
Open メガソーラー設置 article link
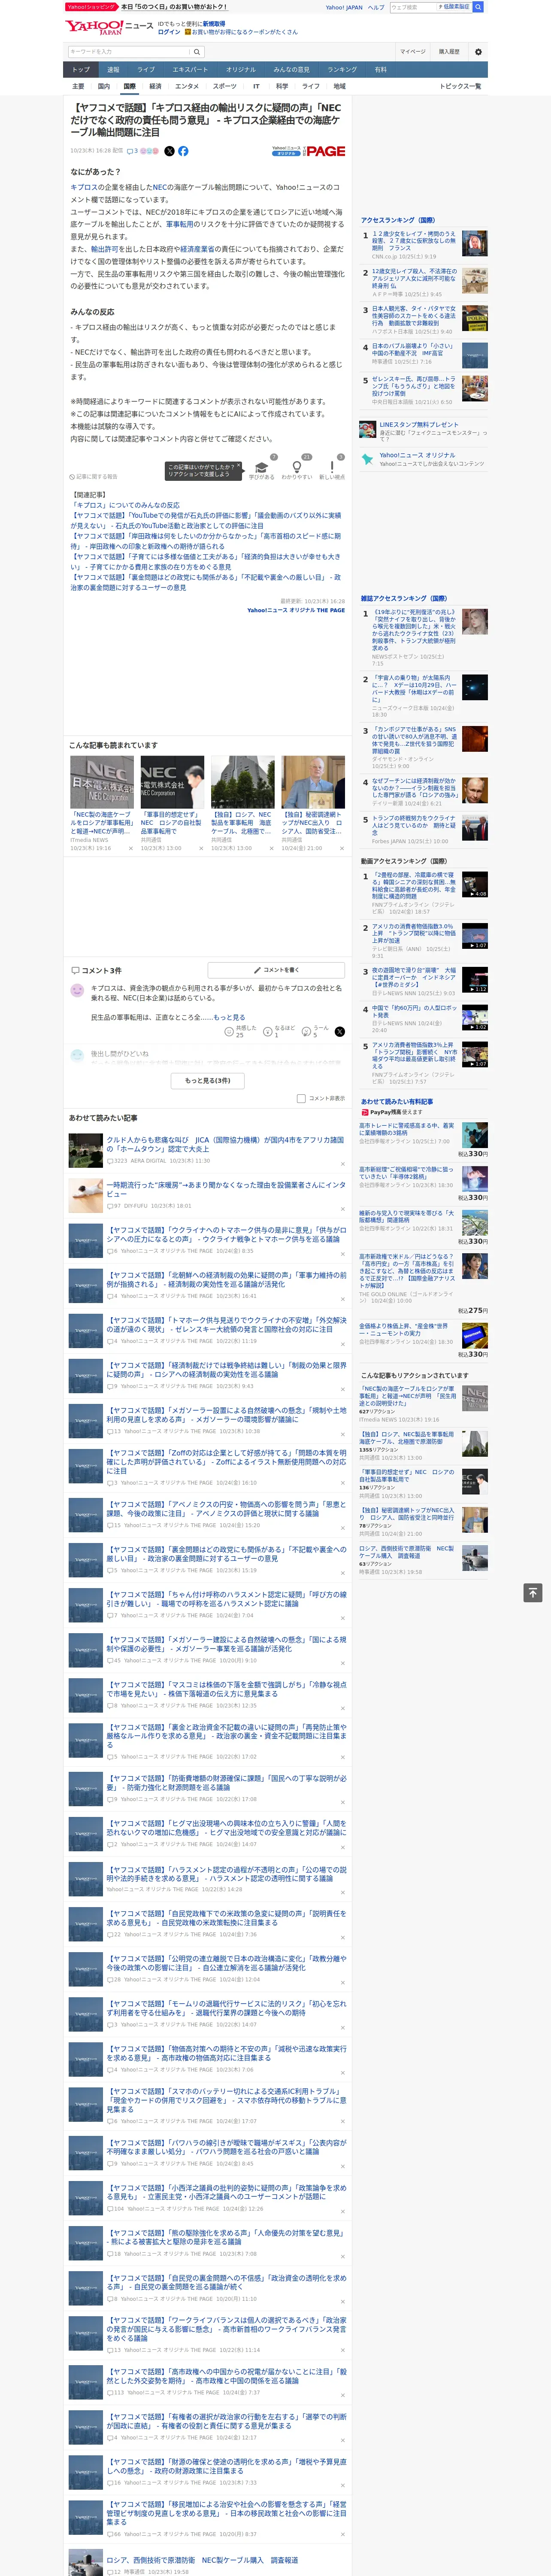pyautogui.click(x=227, y=1415)
